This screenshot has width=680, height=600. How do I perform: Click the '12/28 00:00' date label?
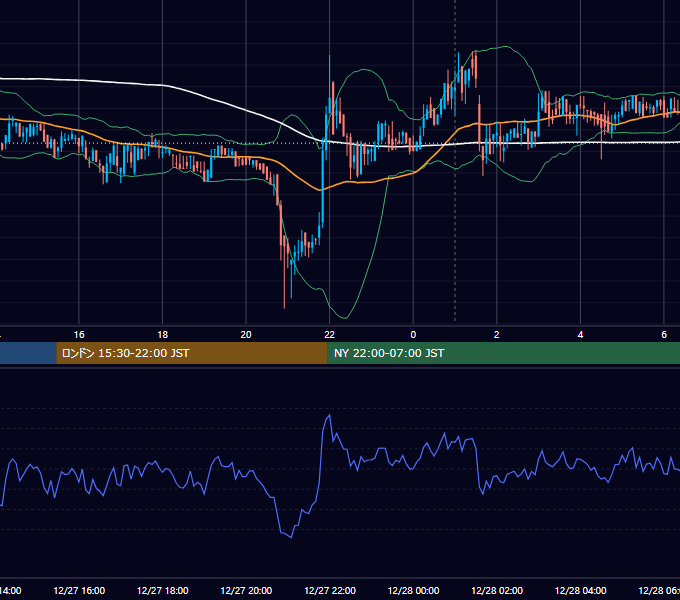pyautogui.click(x=413, y=590)
